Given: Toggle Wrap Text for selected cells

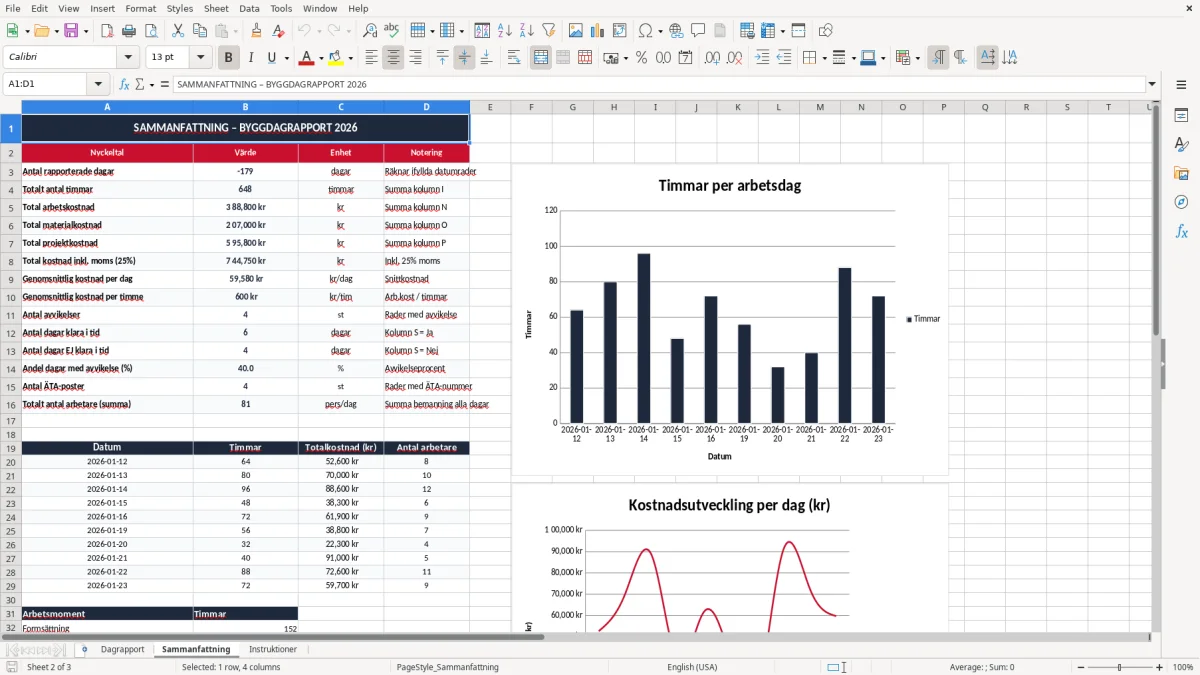Looking at the screenshot, I should (x=514, y=58).
